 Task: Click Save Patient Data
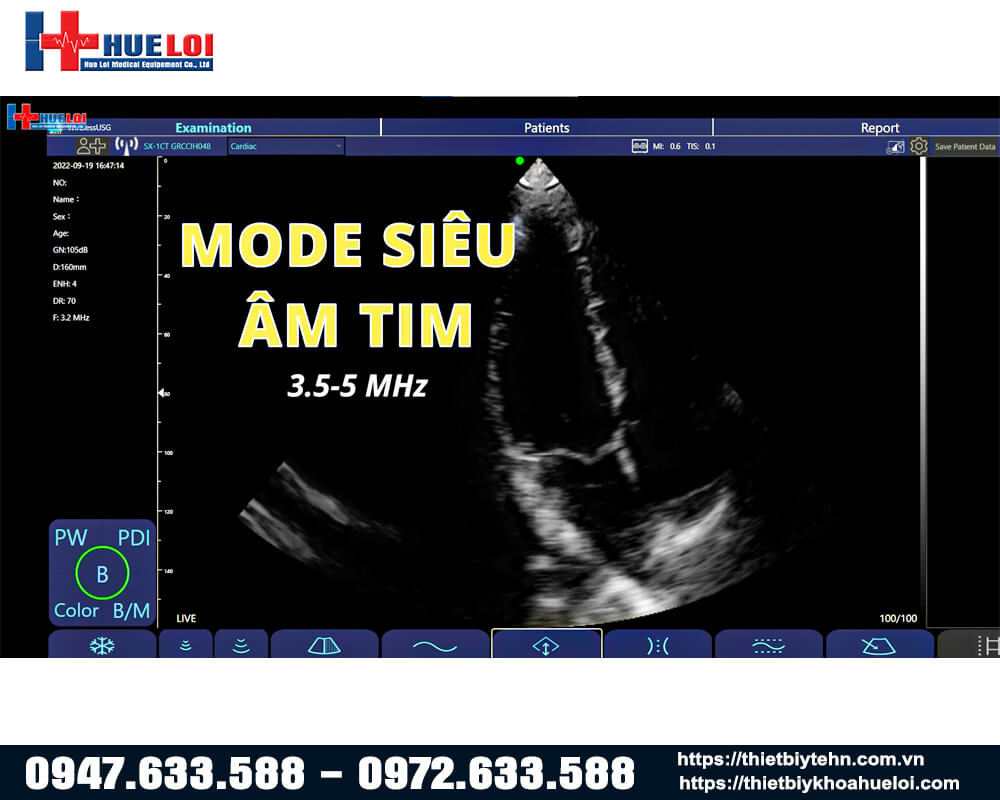pyautogui.click(x=964, y=147)
